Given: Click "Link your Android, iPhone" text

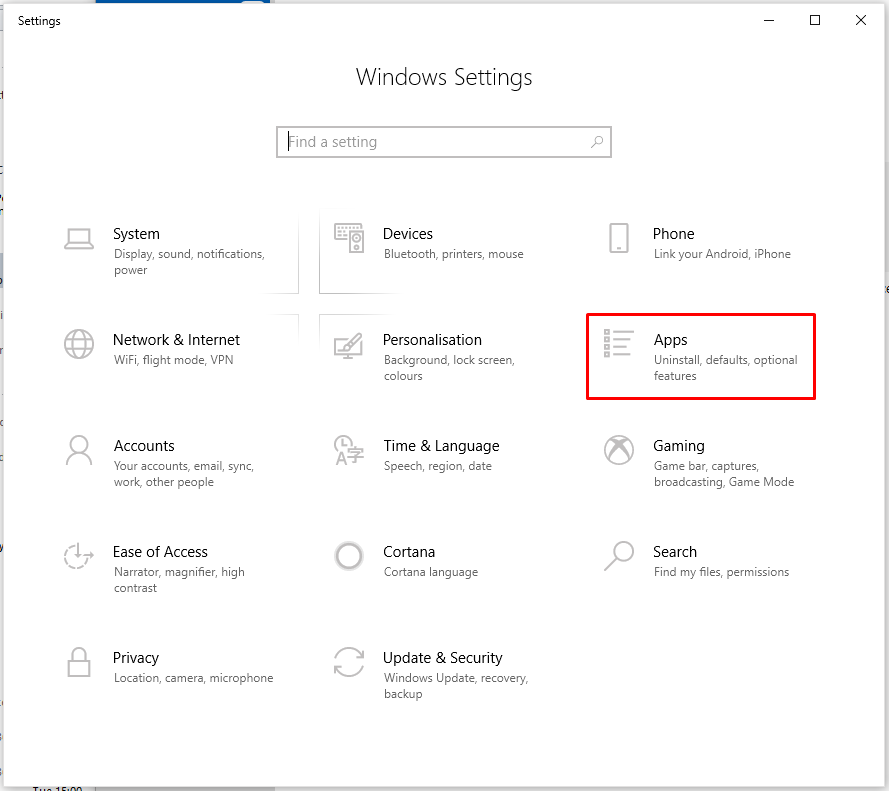Looking at the screenshot, I should pyautogui.click(x=722, y=254).
